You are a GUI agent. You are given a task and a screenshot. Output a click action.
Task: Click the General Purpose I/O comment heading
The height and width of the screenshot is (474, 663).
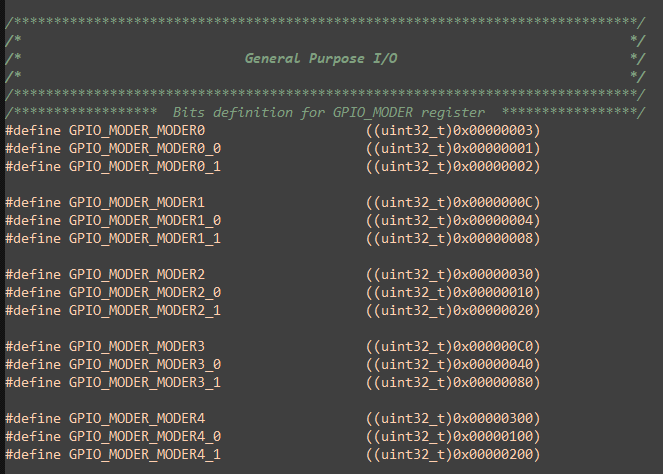click(321, 58)
